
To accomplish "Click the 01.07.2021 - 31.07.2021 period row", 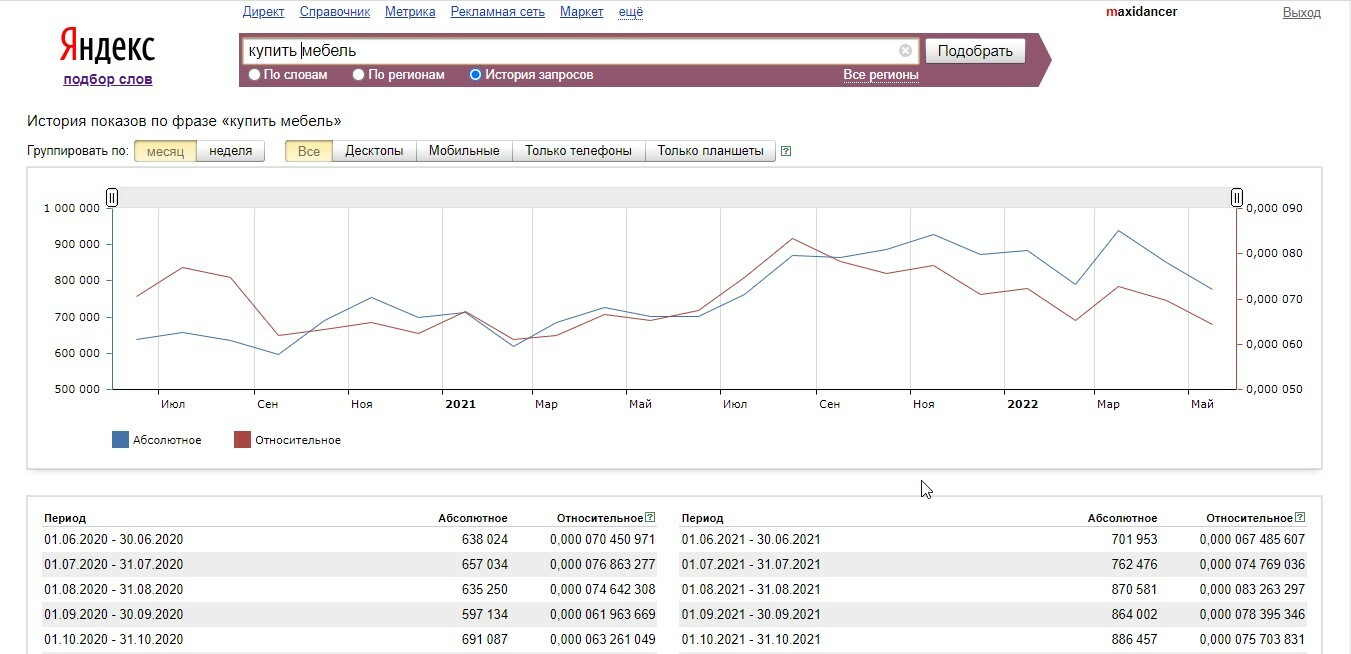I will click(993, 564).
